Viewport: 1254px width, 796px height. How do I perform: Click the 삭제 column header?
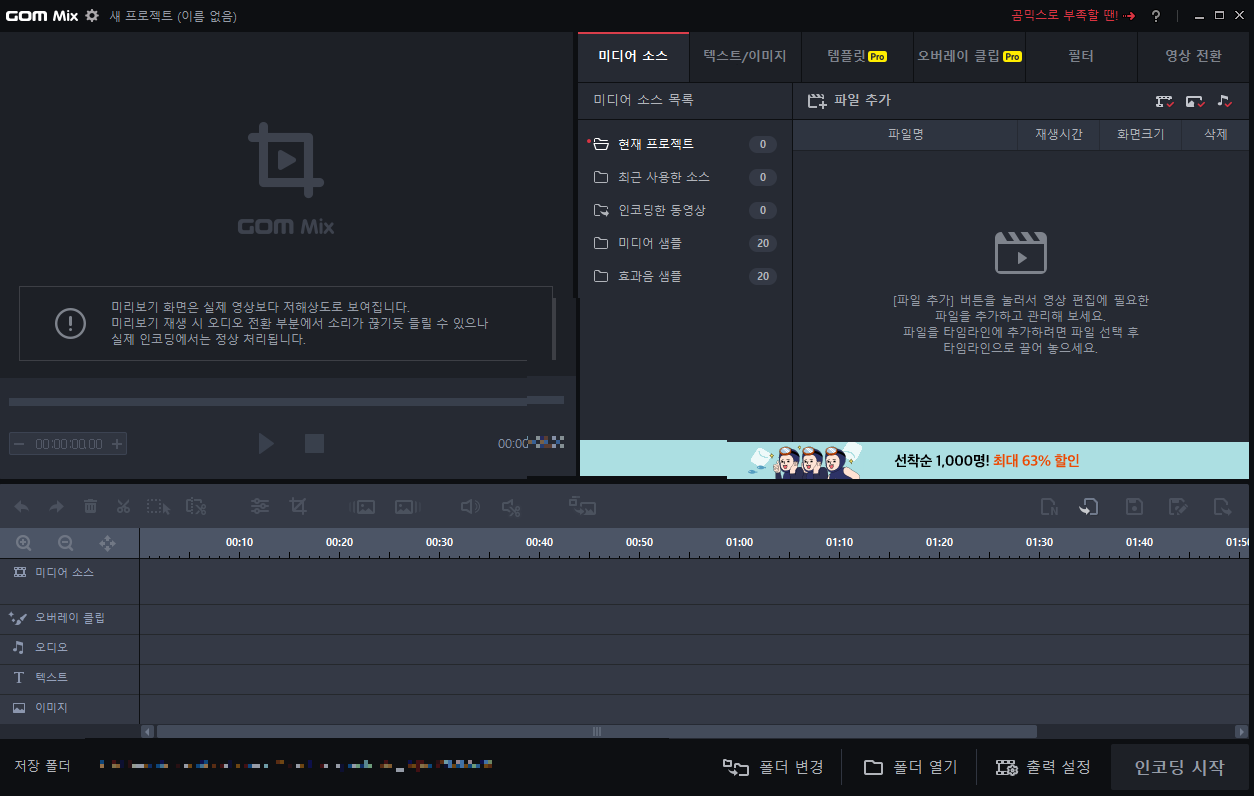(1215, 134)
